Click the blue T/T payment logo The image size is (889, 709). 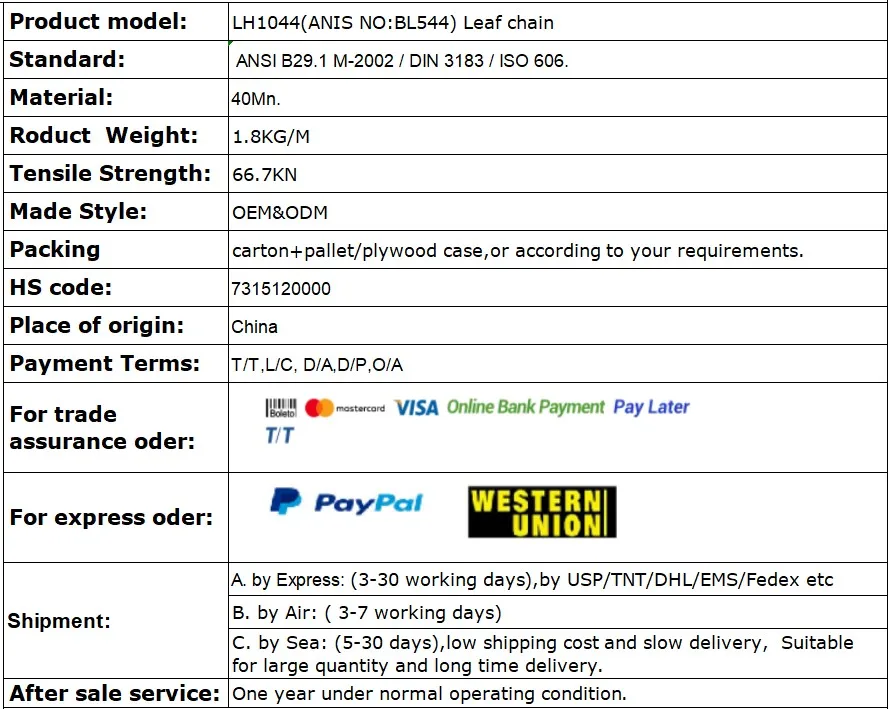[x=279, y=435]
